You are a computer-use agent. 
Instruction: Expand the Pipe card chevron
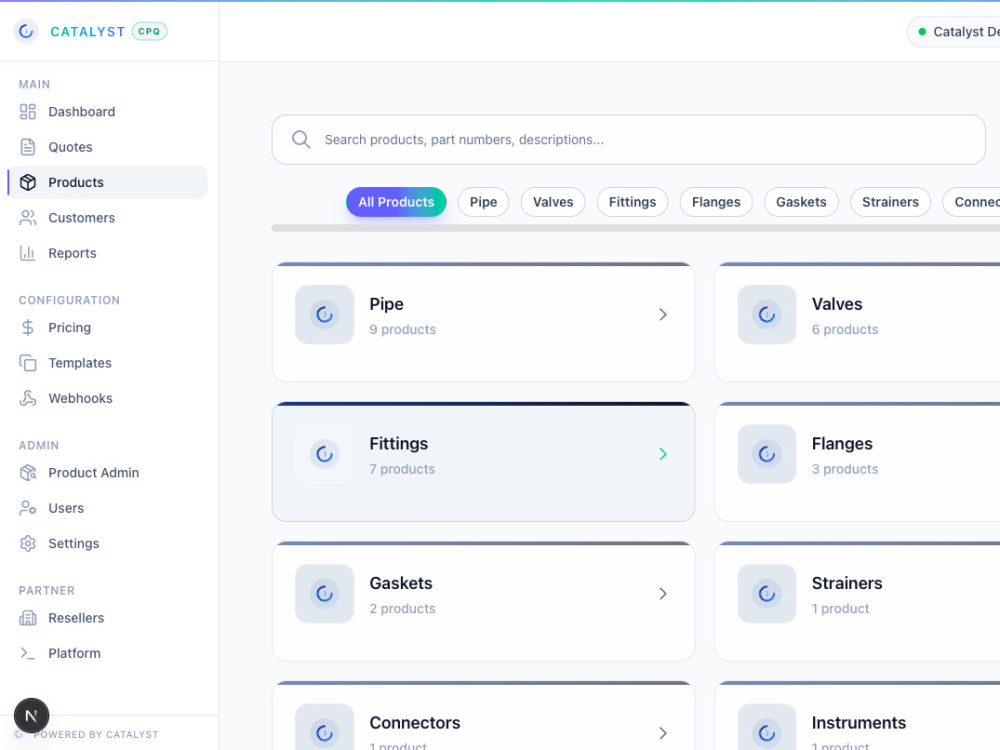coord(663,314)
